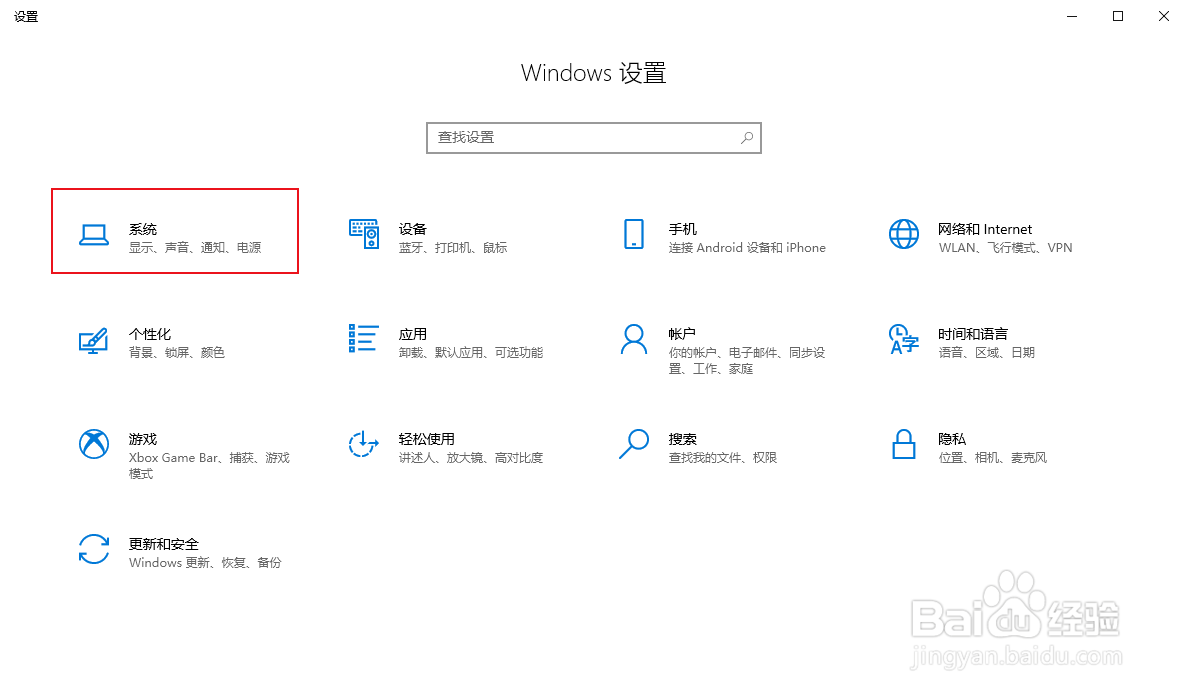Close the 设置 window

pyautogui.click(x=1164, y=16)
